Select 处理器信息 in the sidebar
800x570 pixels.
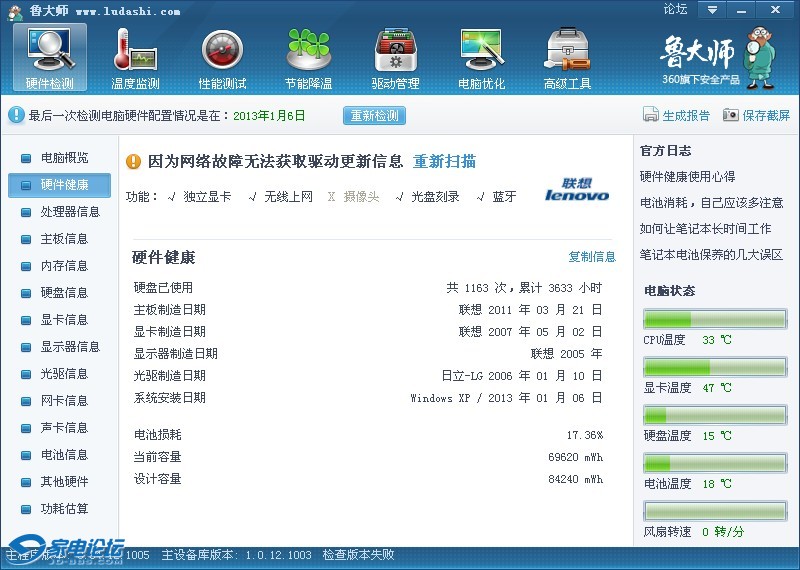pyautogui.click(x=70, y=212)
